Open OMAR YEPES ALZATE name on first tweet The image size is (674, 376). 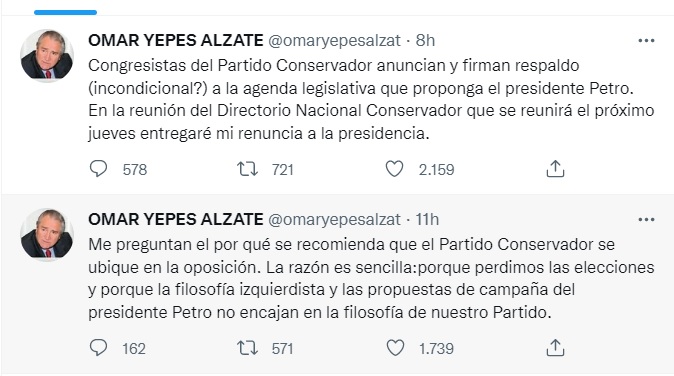pyautogui.click(x=175, y=40)
